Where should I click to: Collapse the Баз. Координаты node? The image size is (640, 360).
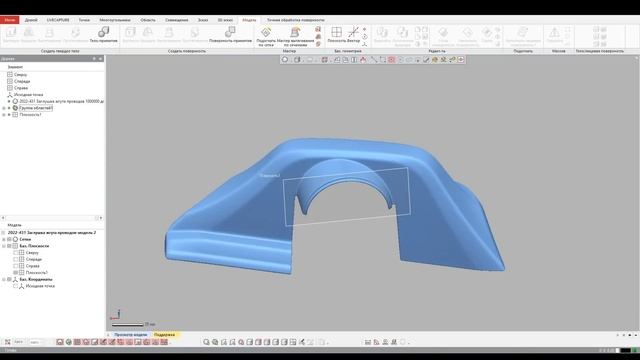[x=4, y=280]
